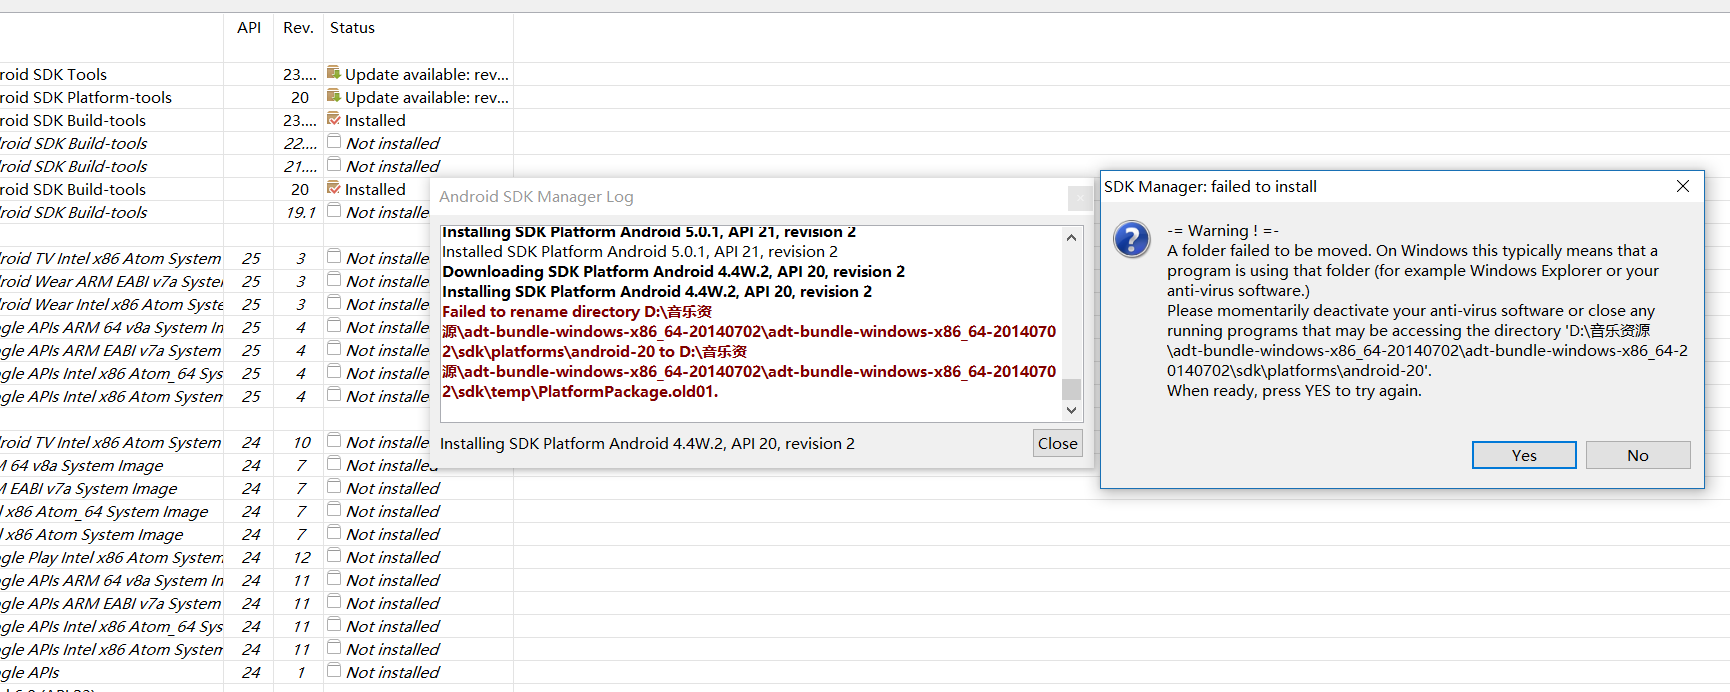This screenshot has width=1730, height=692.
Task: Sort packages by the Status column header
Action: coord(418,28)
